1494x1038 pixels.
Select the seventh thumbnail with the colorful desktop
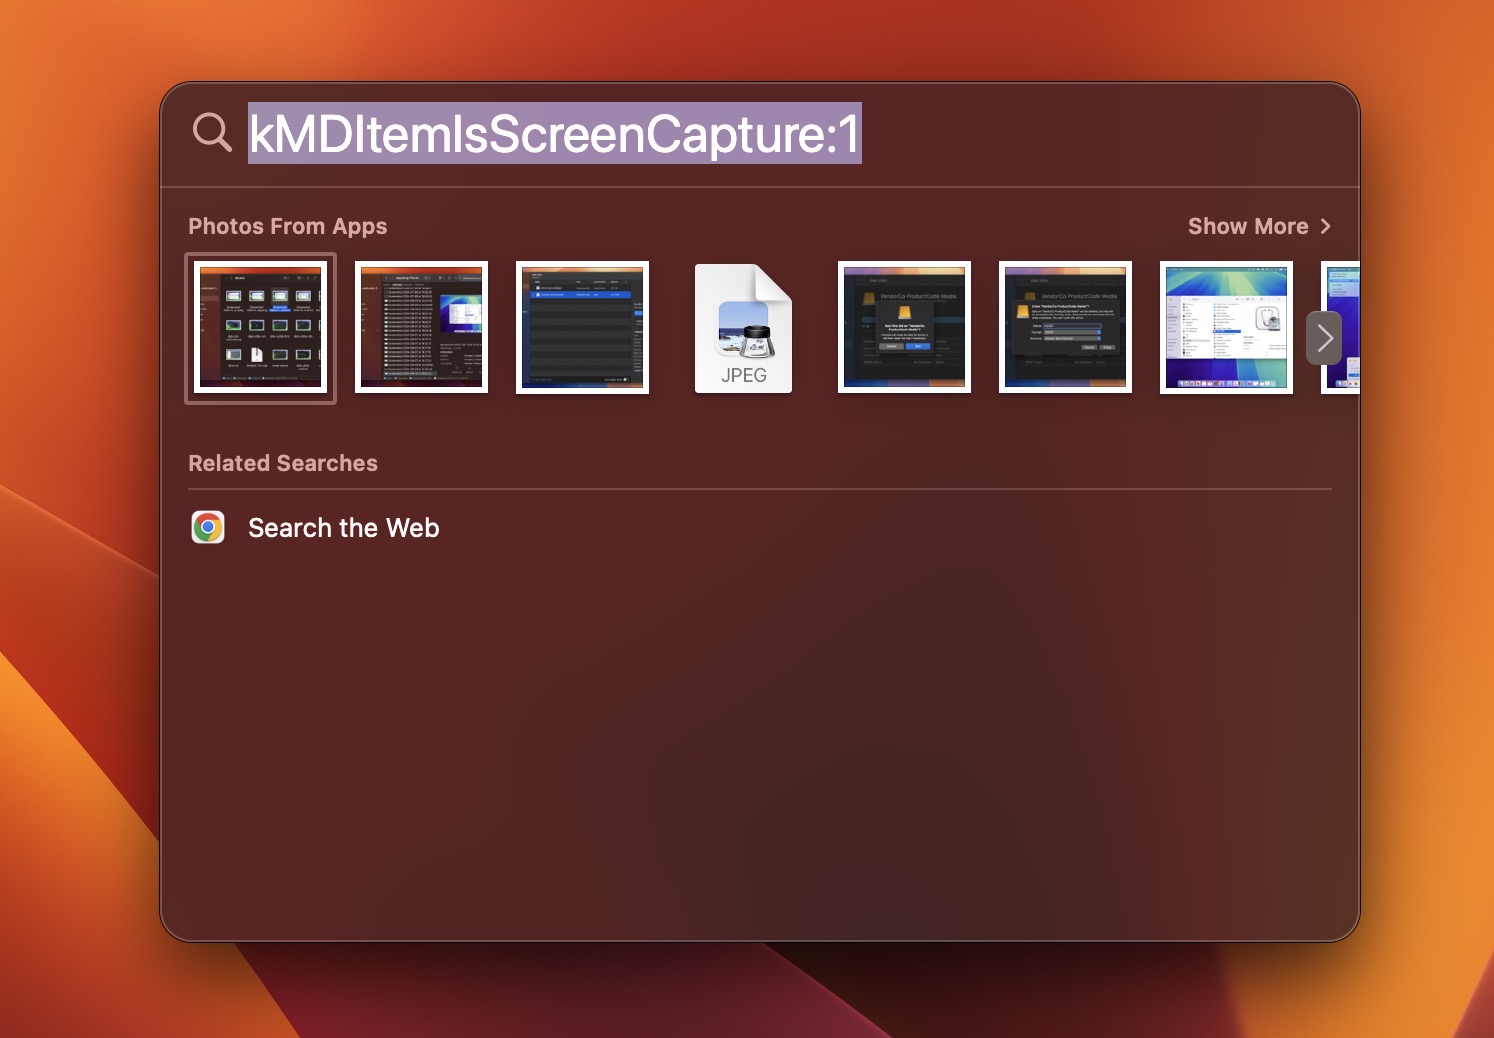1226,328
